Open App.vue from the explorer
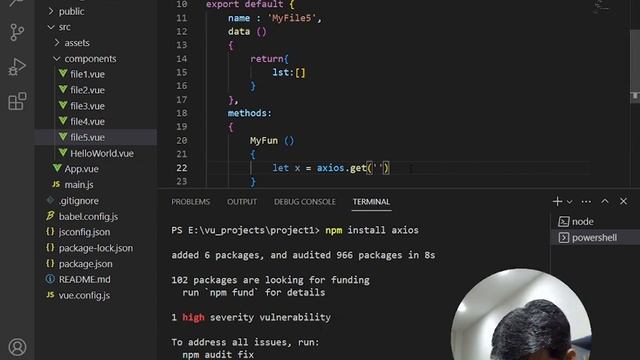 tap(82, 169)
